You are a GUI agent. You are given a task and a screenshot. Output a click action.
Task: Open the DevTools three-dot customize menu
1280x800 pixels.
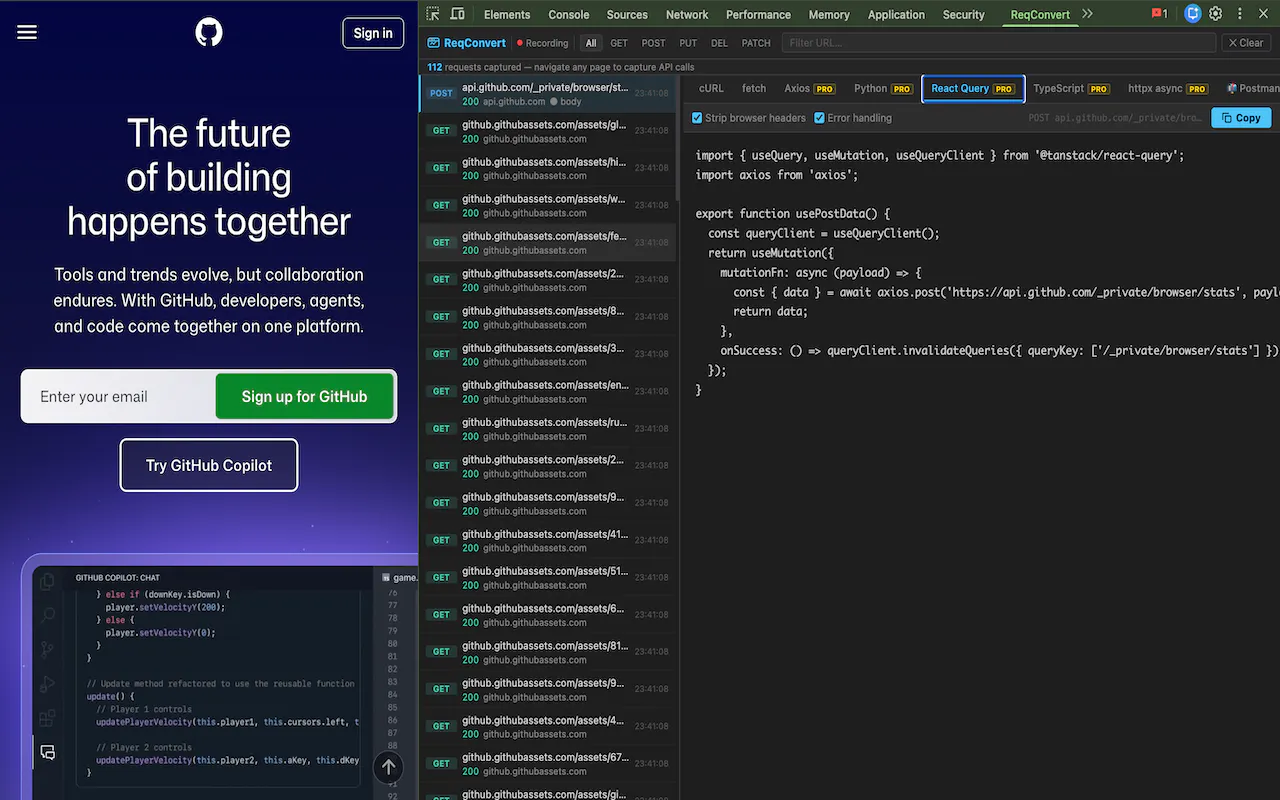click(x=1241, y=14)
